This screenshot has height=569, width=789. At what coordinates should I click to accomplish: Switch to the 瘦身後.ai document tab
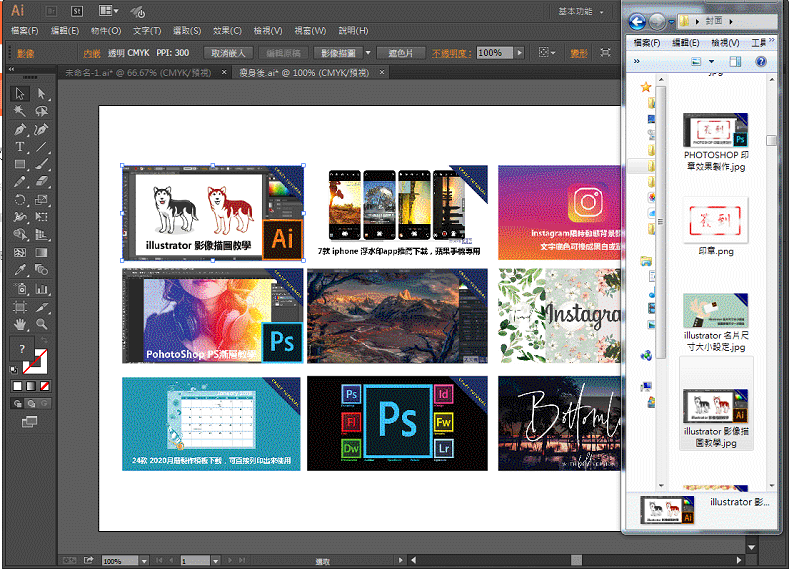pos(304,73)
